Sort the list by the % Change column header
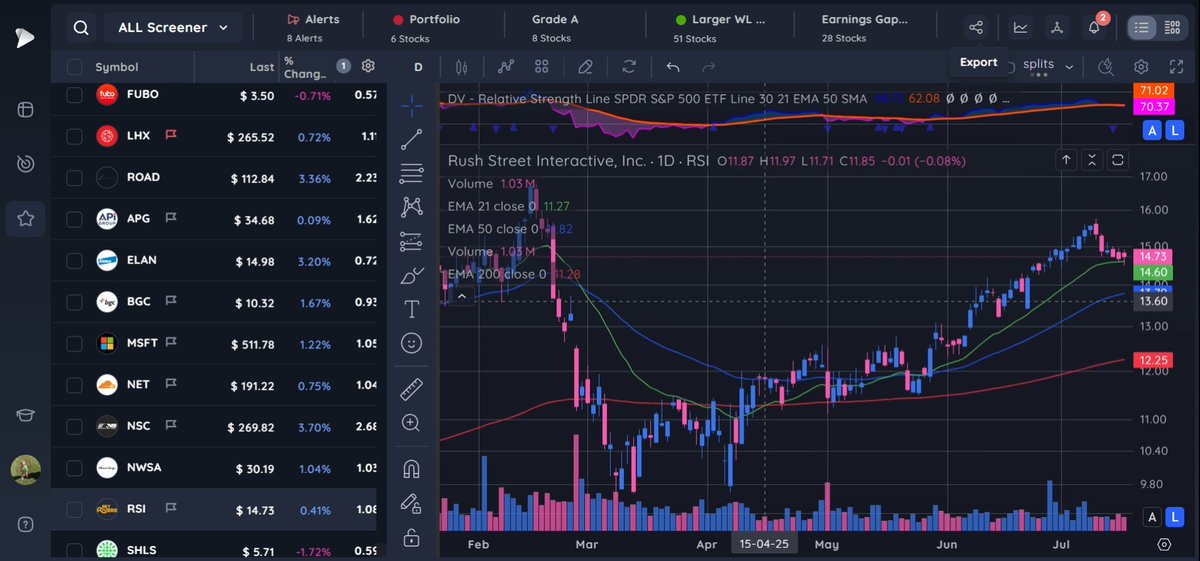Image resolution: width=1200 pixels, height=561 pixels. click(303, 67)
